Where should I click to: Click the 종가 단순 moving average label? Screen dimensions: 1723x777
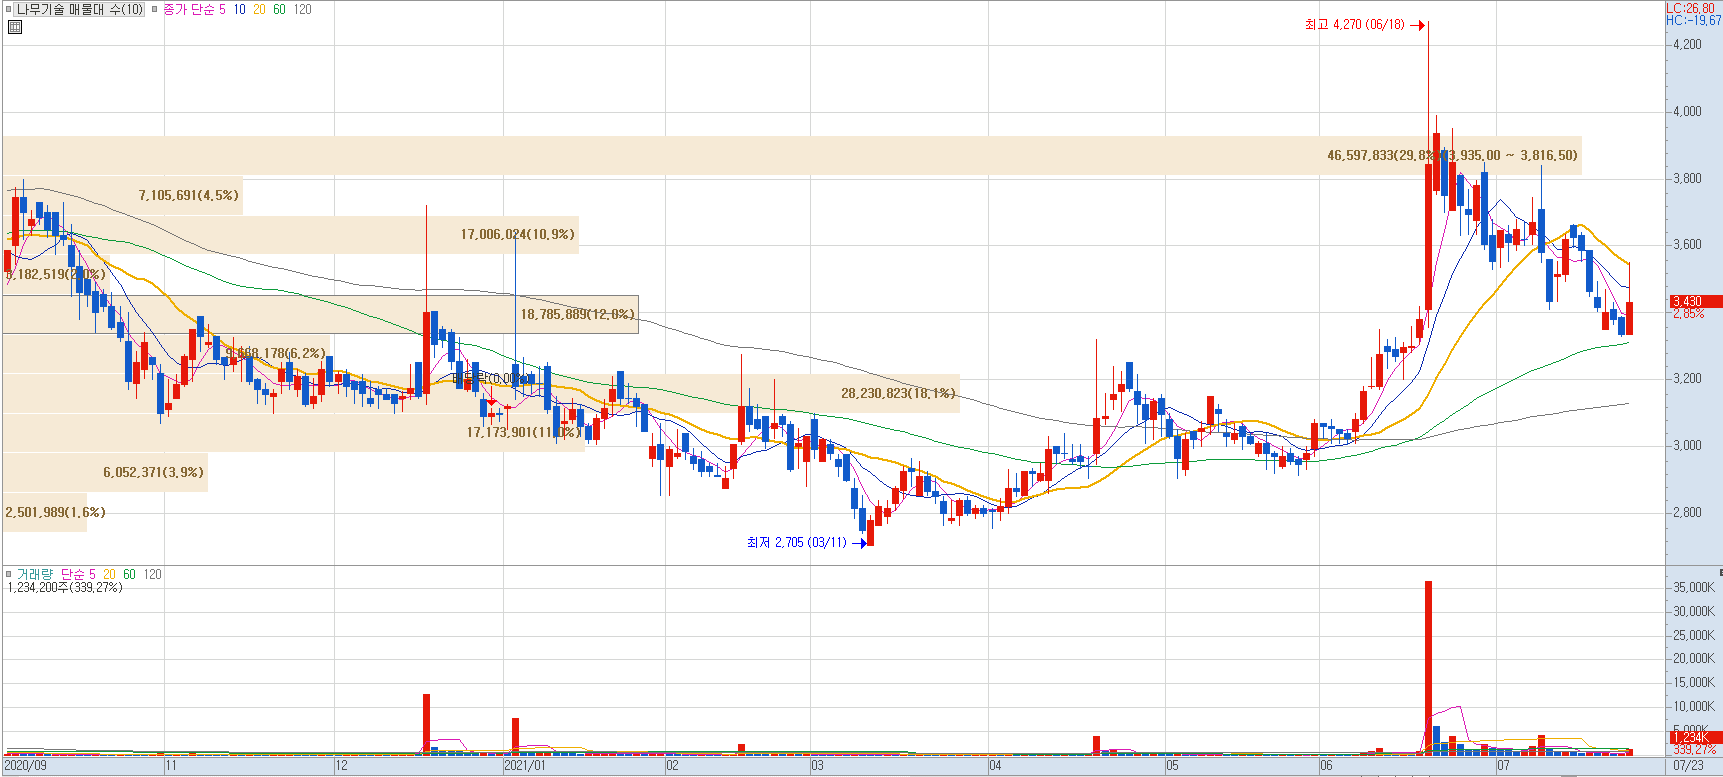pyautogui.click(x=188, y=9)
